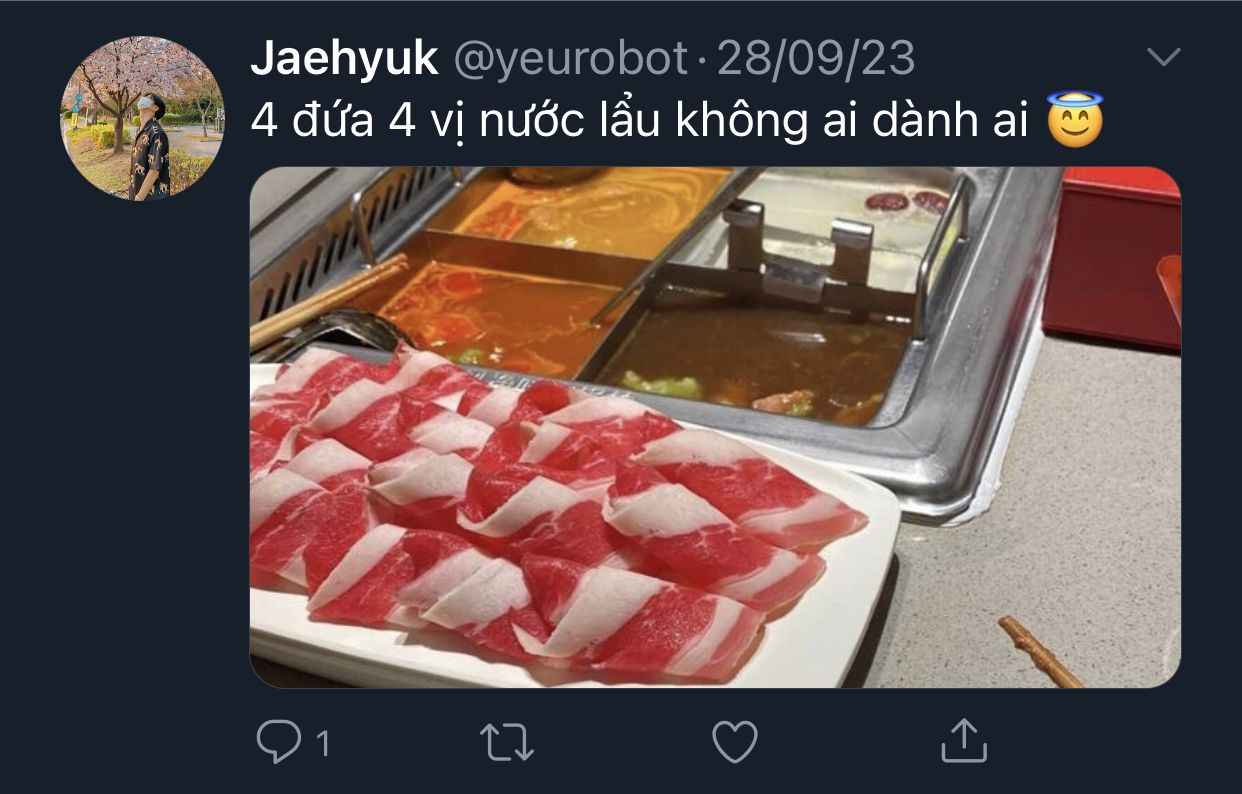Open the share upload icon
Screen dimensions: 1242x794
[x=964, y=741]
